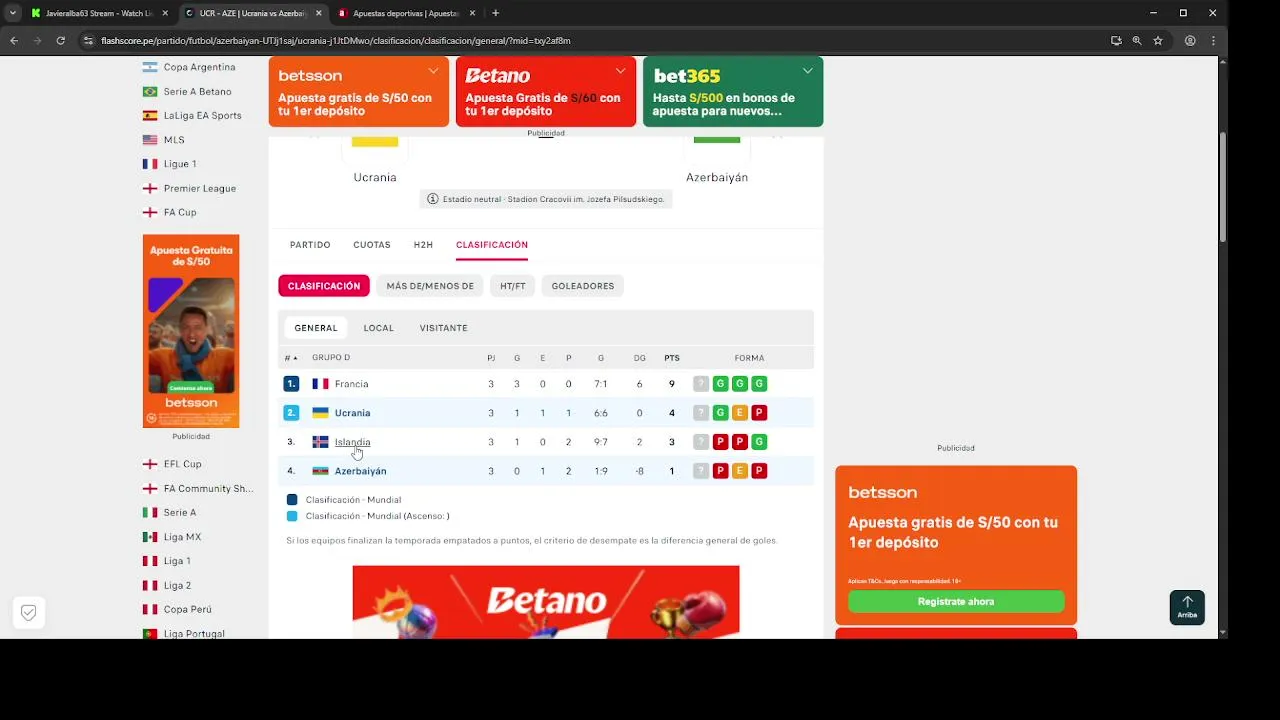Screen dimensions: 1280x720
Task: Select the GOLEADORES filter
Action: click(x=583, y=286)
